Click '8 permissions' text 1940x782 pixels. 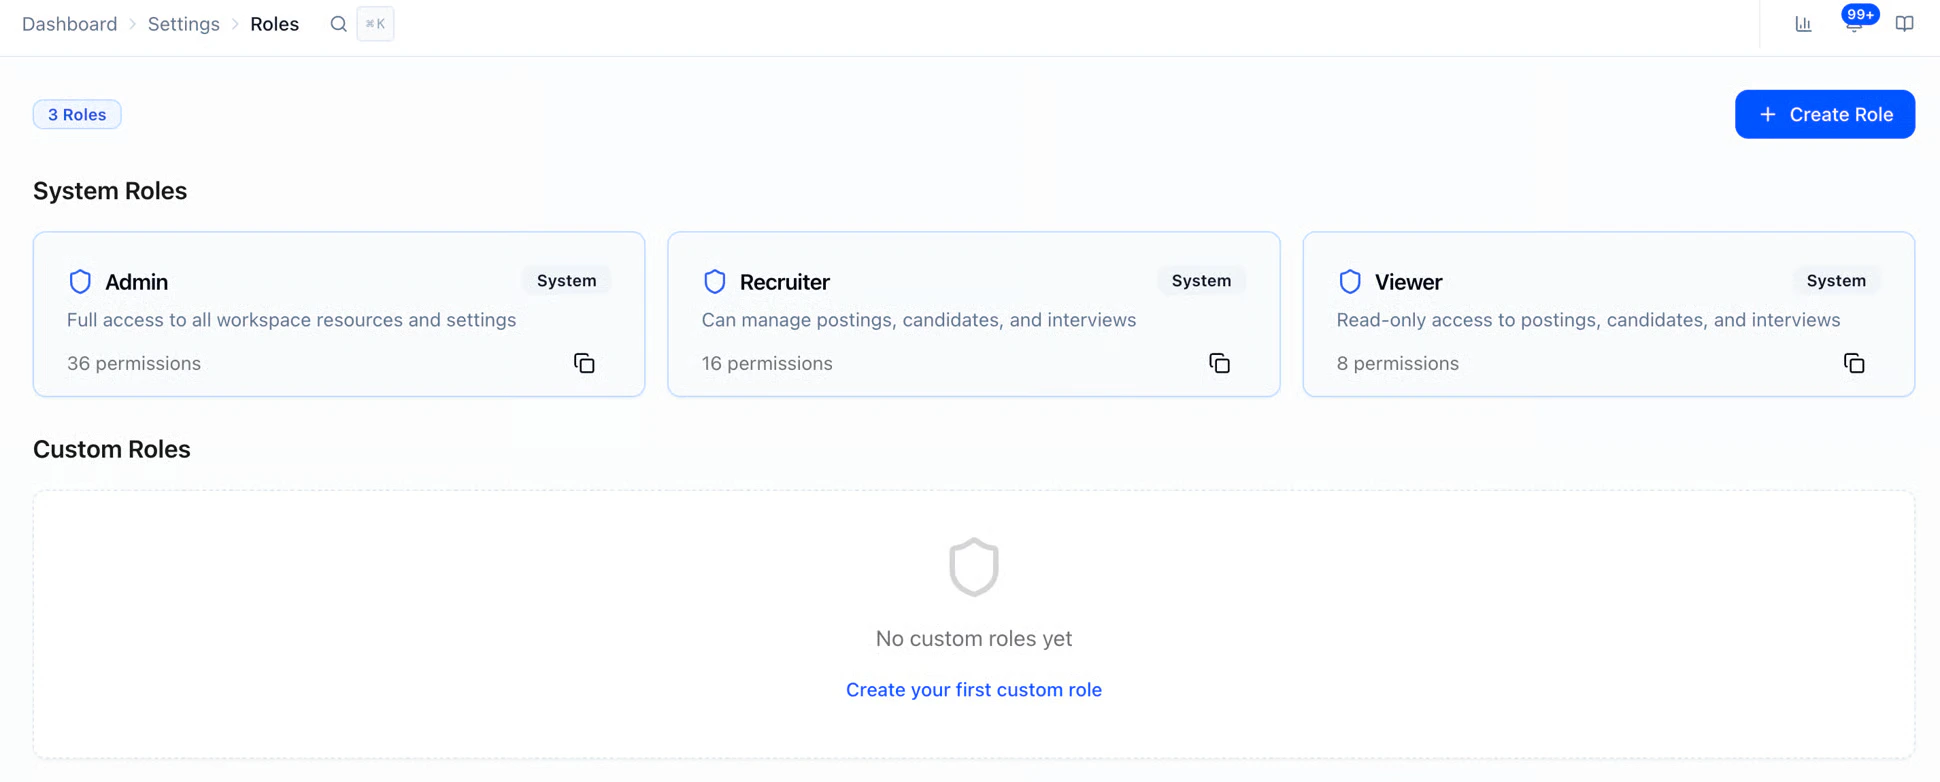coord(1398,363)
